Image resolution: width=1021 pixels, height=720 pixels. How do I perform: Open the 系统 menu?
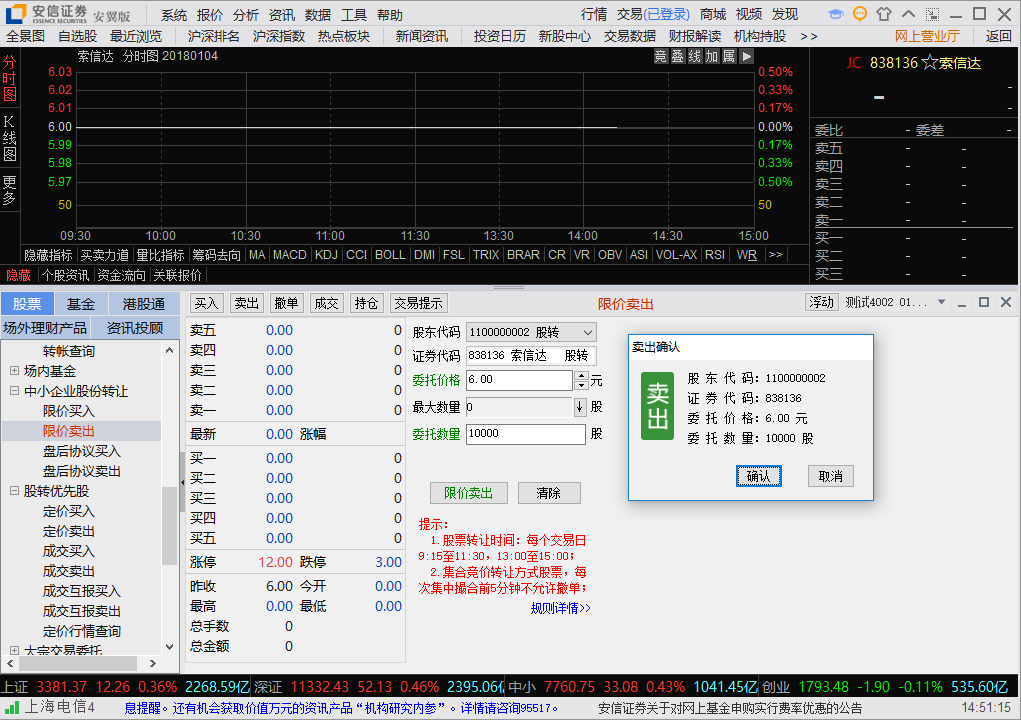point(174,15)
